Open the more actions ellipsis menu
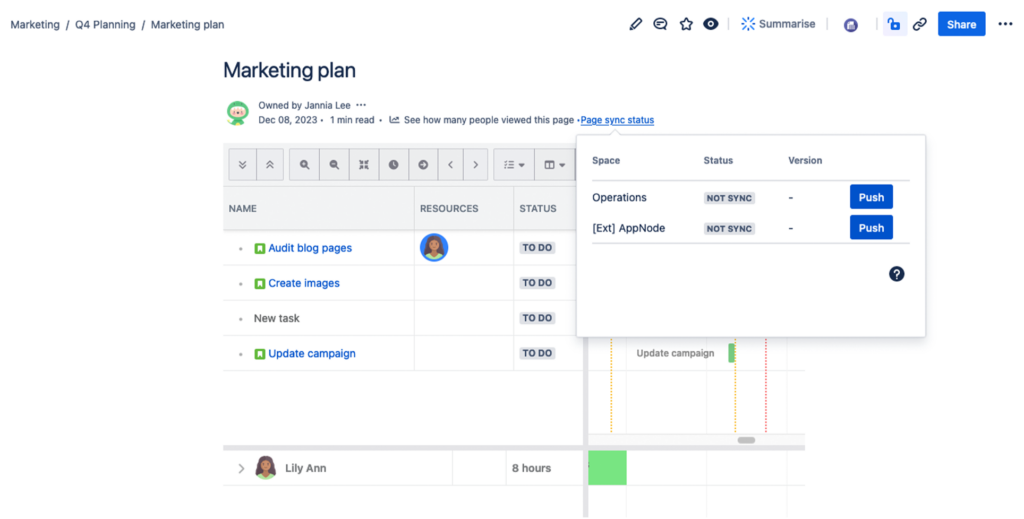The height and width of the screenshot is (519, 1024). coord(1005,24)
